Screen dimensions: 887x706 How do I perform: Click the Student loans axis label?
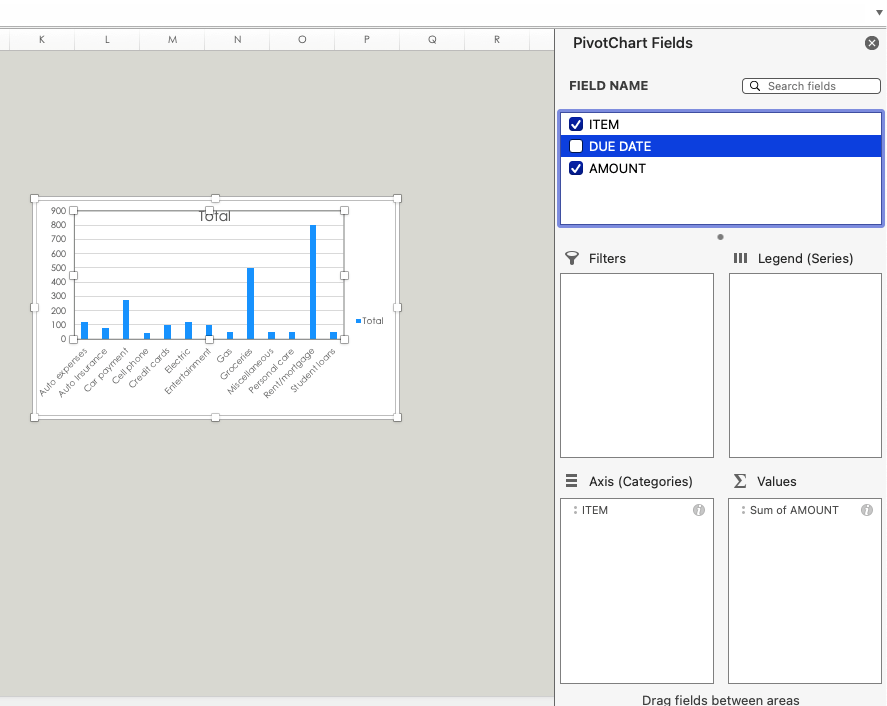(x=313, y=370)
